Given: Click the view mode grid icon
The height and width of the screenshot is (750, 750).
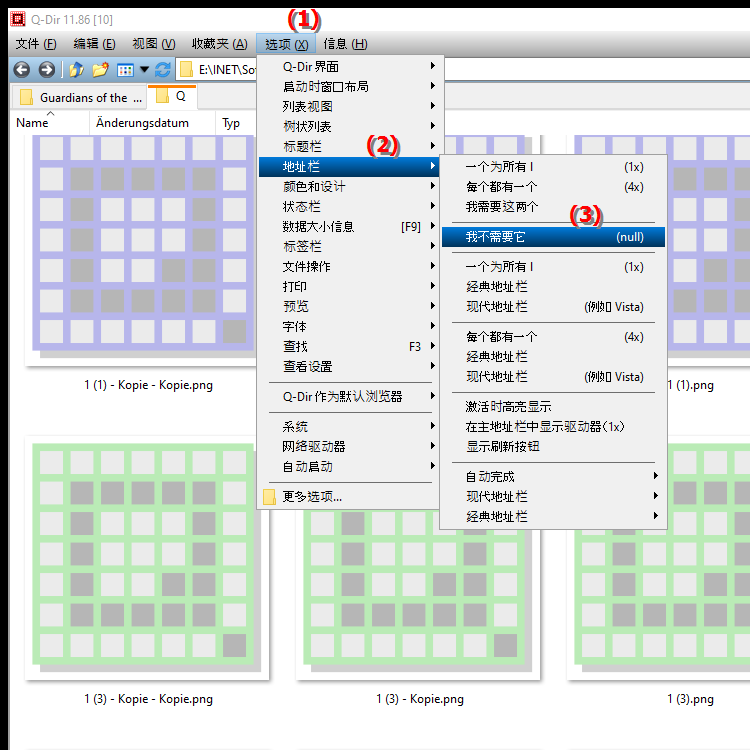Looking at the screenshot, I should tap(125, 70).
